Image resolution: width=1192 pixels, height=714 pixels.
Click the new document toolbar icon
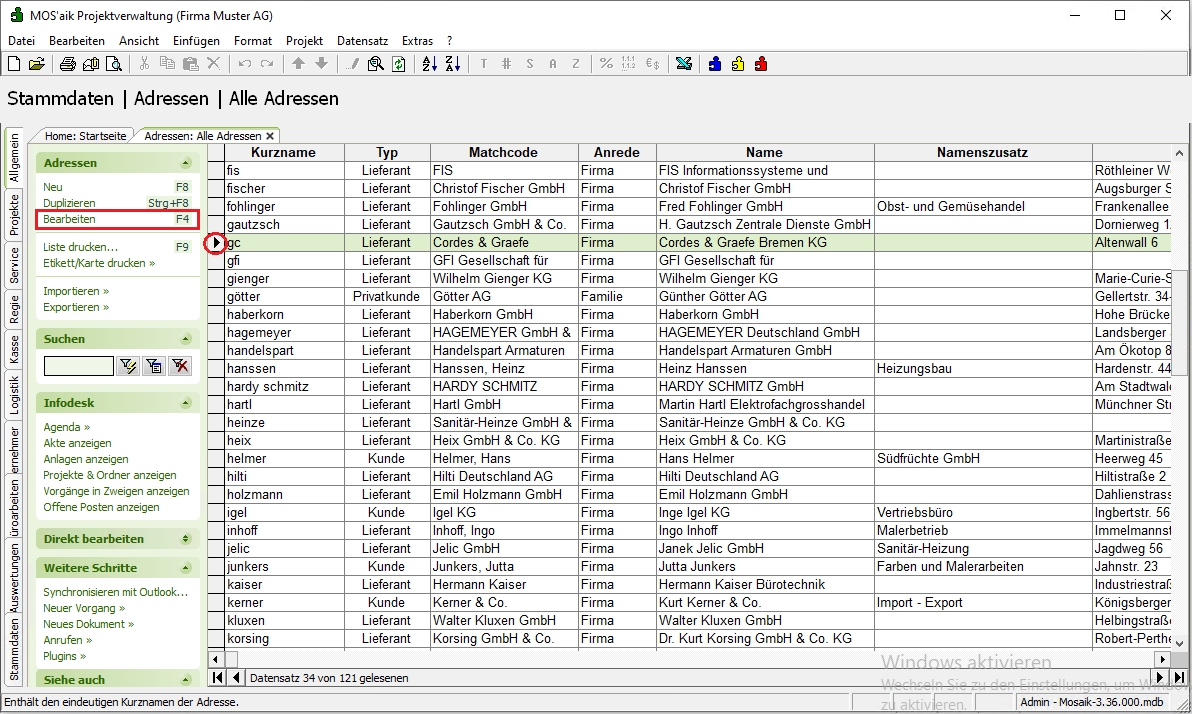click(x=14, y=64)
